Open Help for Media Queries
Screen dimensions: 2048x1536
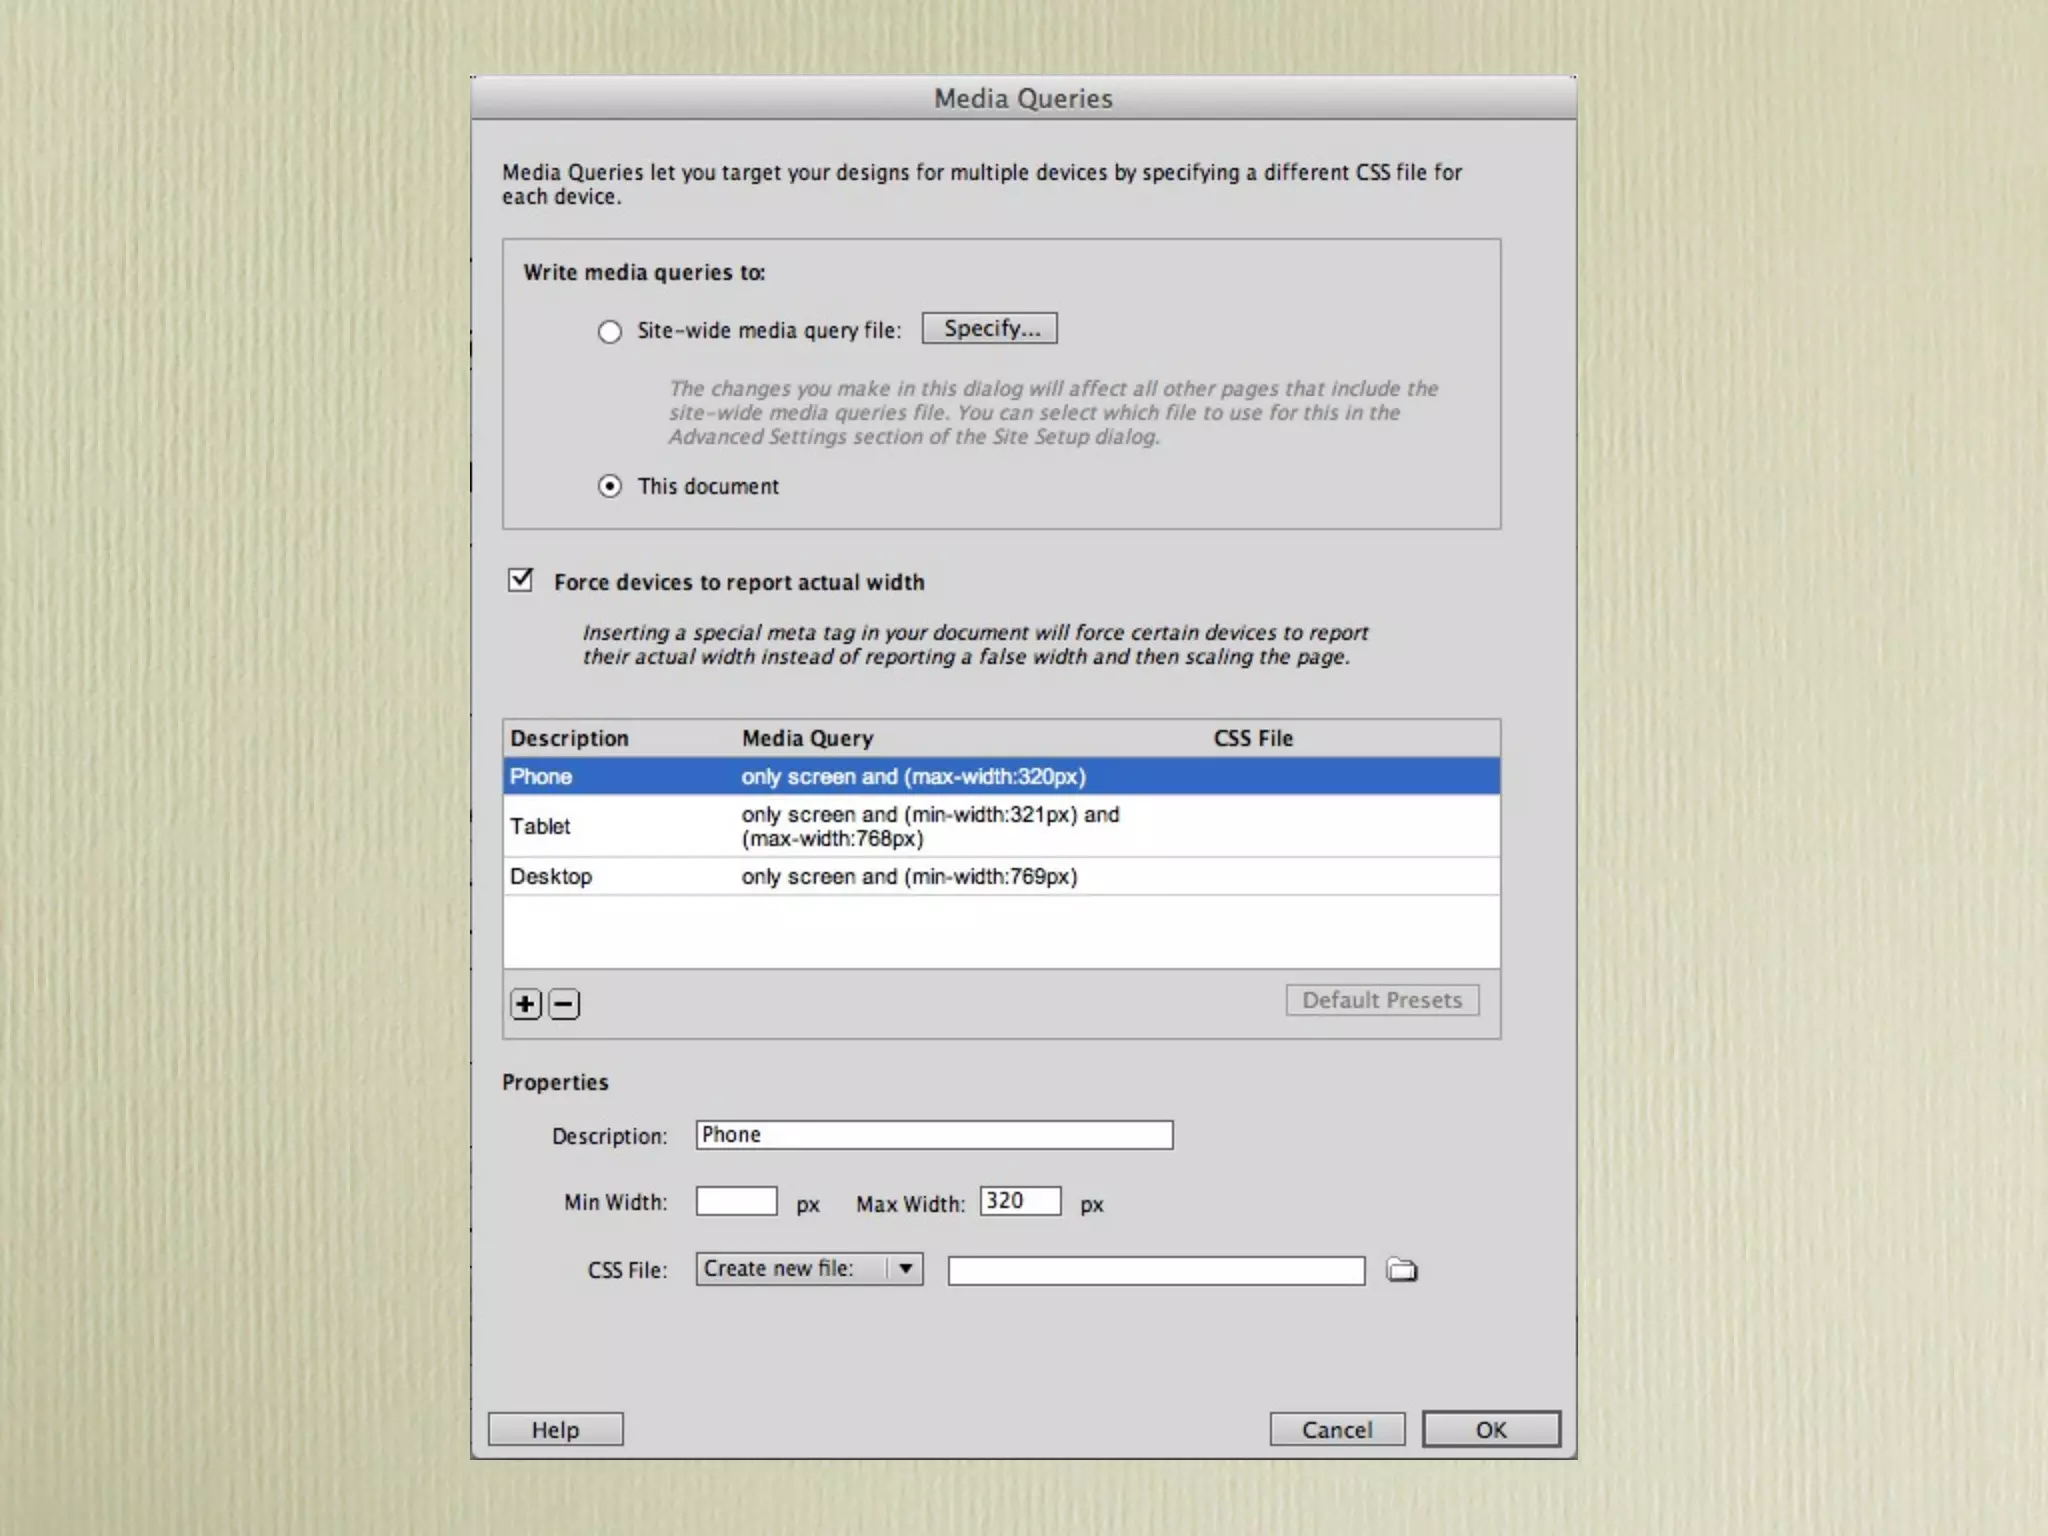click(555, 1429)
